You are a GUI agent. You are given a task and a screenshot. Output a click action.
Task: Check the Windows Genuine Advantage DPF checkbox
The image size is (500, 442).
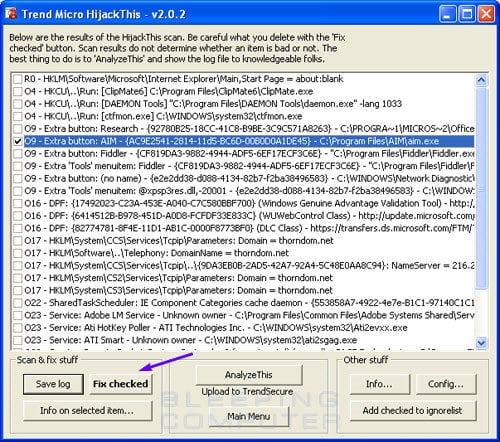click(18, 204)
